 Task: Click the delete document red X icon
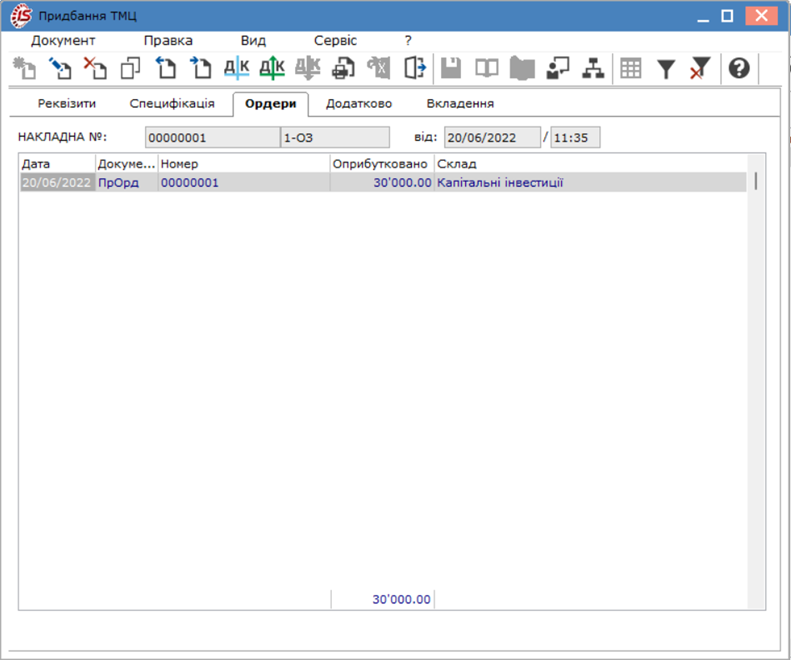pos(95,68)
